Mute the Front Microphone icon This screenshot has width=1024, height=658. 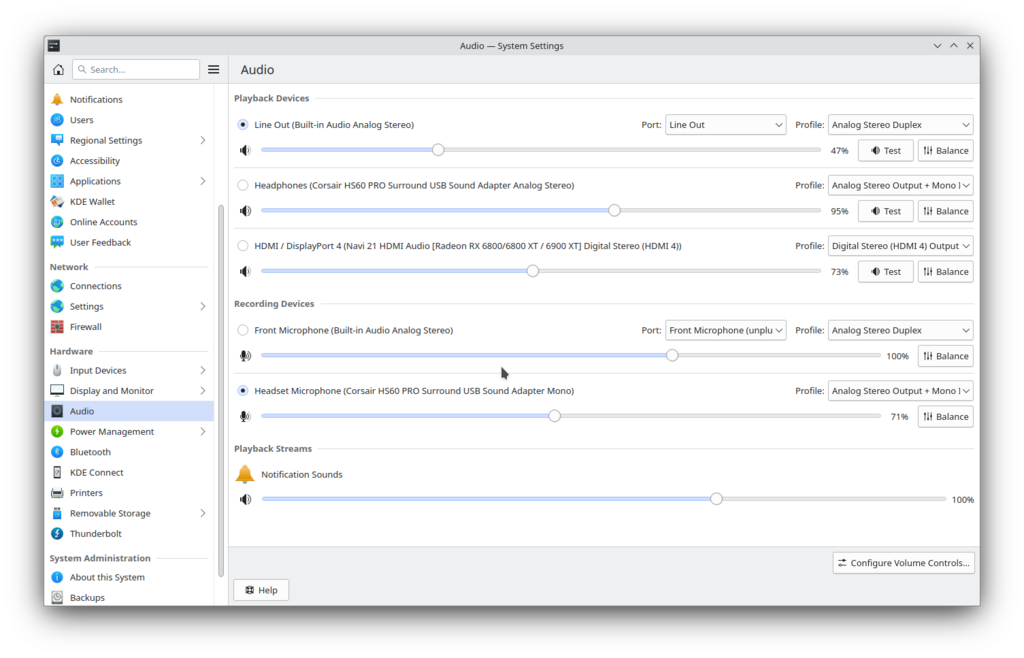245,356
